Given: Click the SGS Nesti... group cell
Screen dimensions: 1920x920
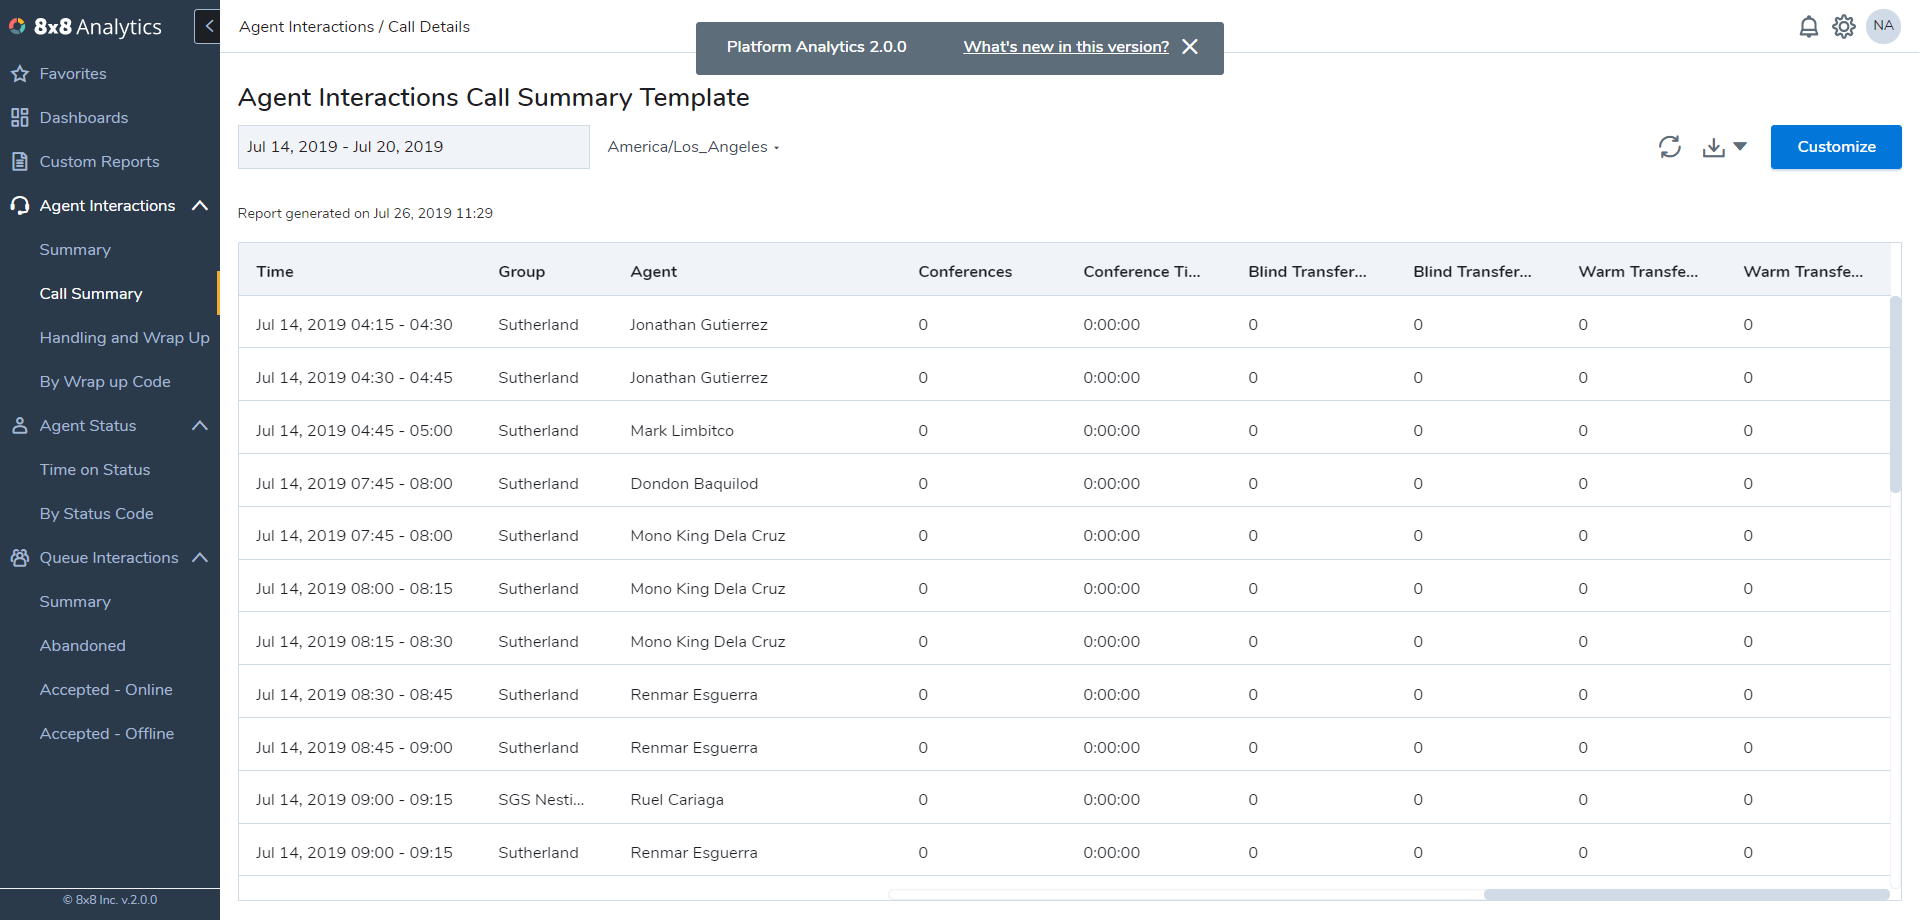Looking at the screenshot, I should (541, 800).
